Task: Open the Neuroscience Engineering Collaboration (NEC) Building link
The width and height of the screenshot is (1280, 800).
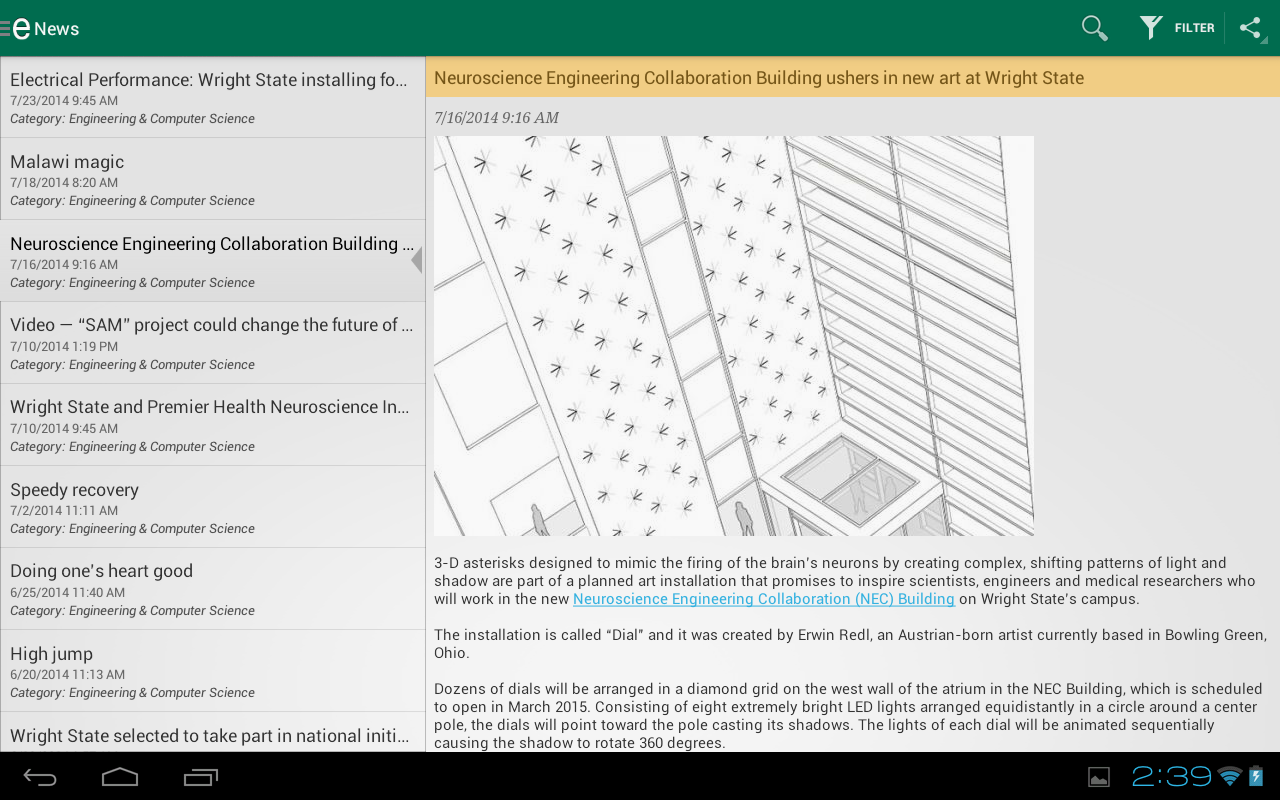Action: [x=764, y=599]
